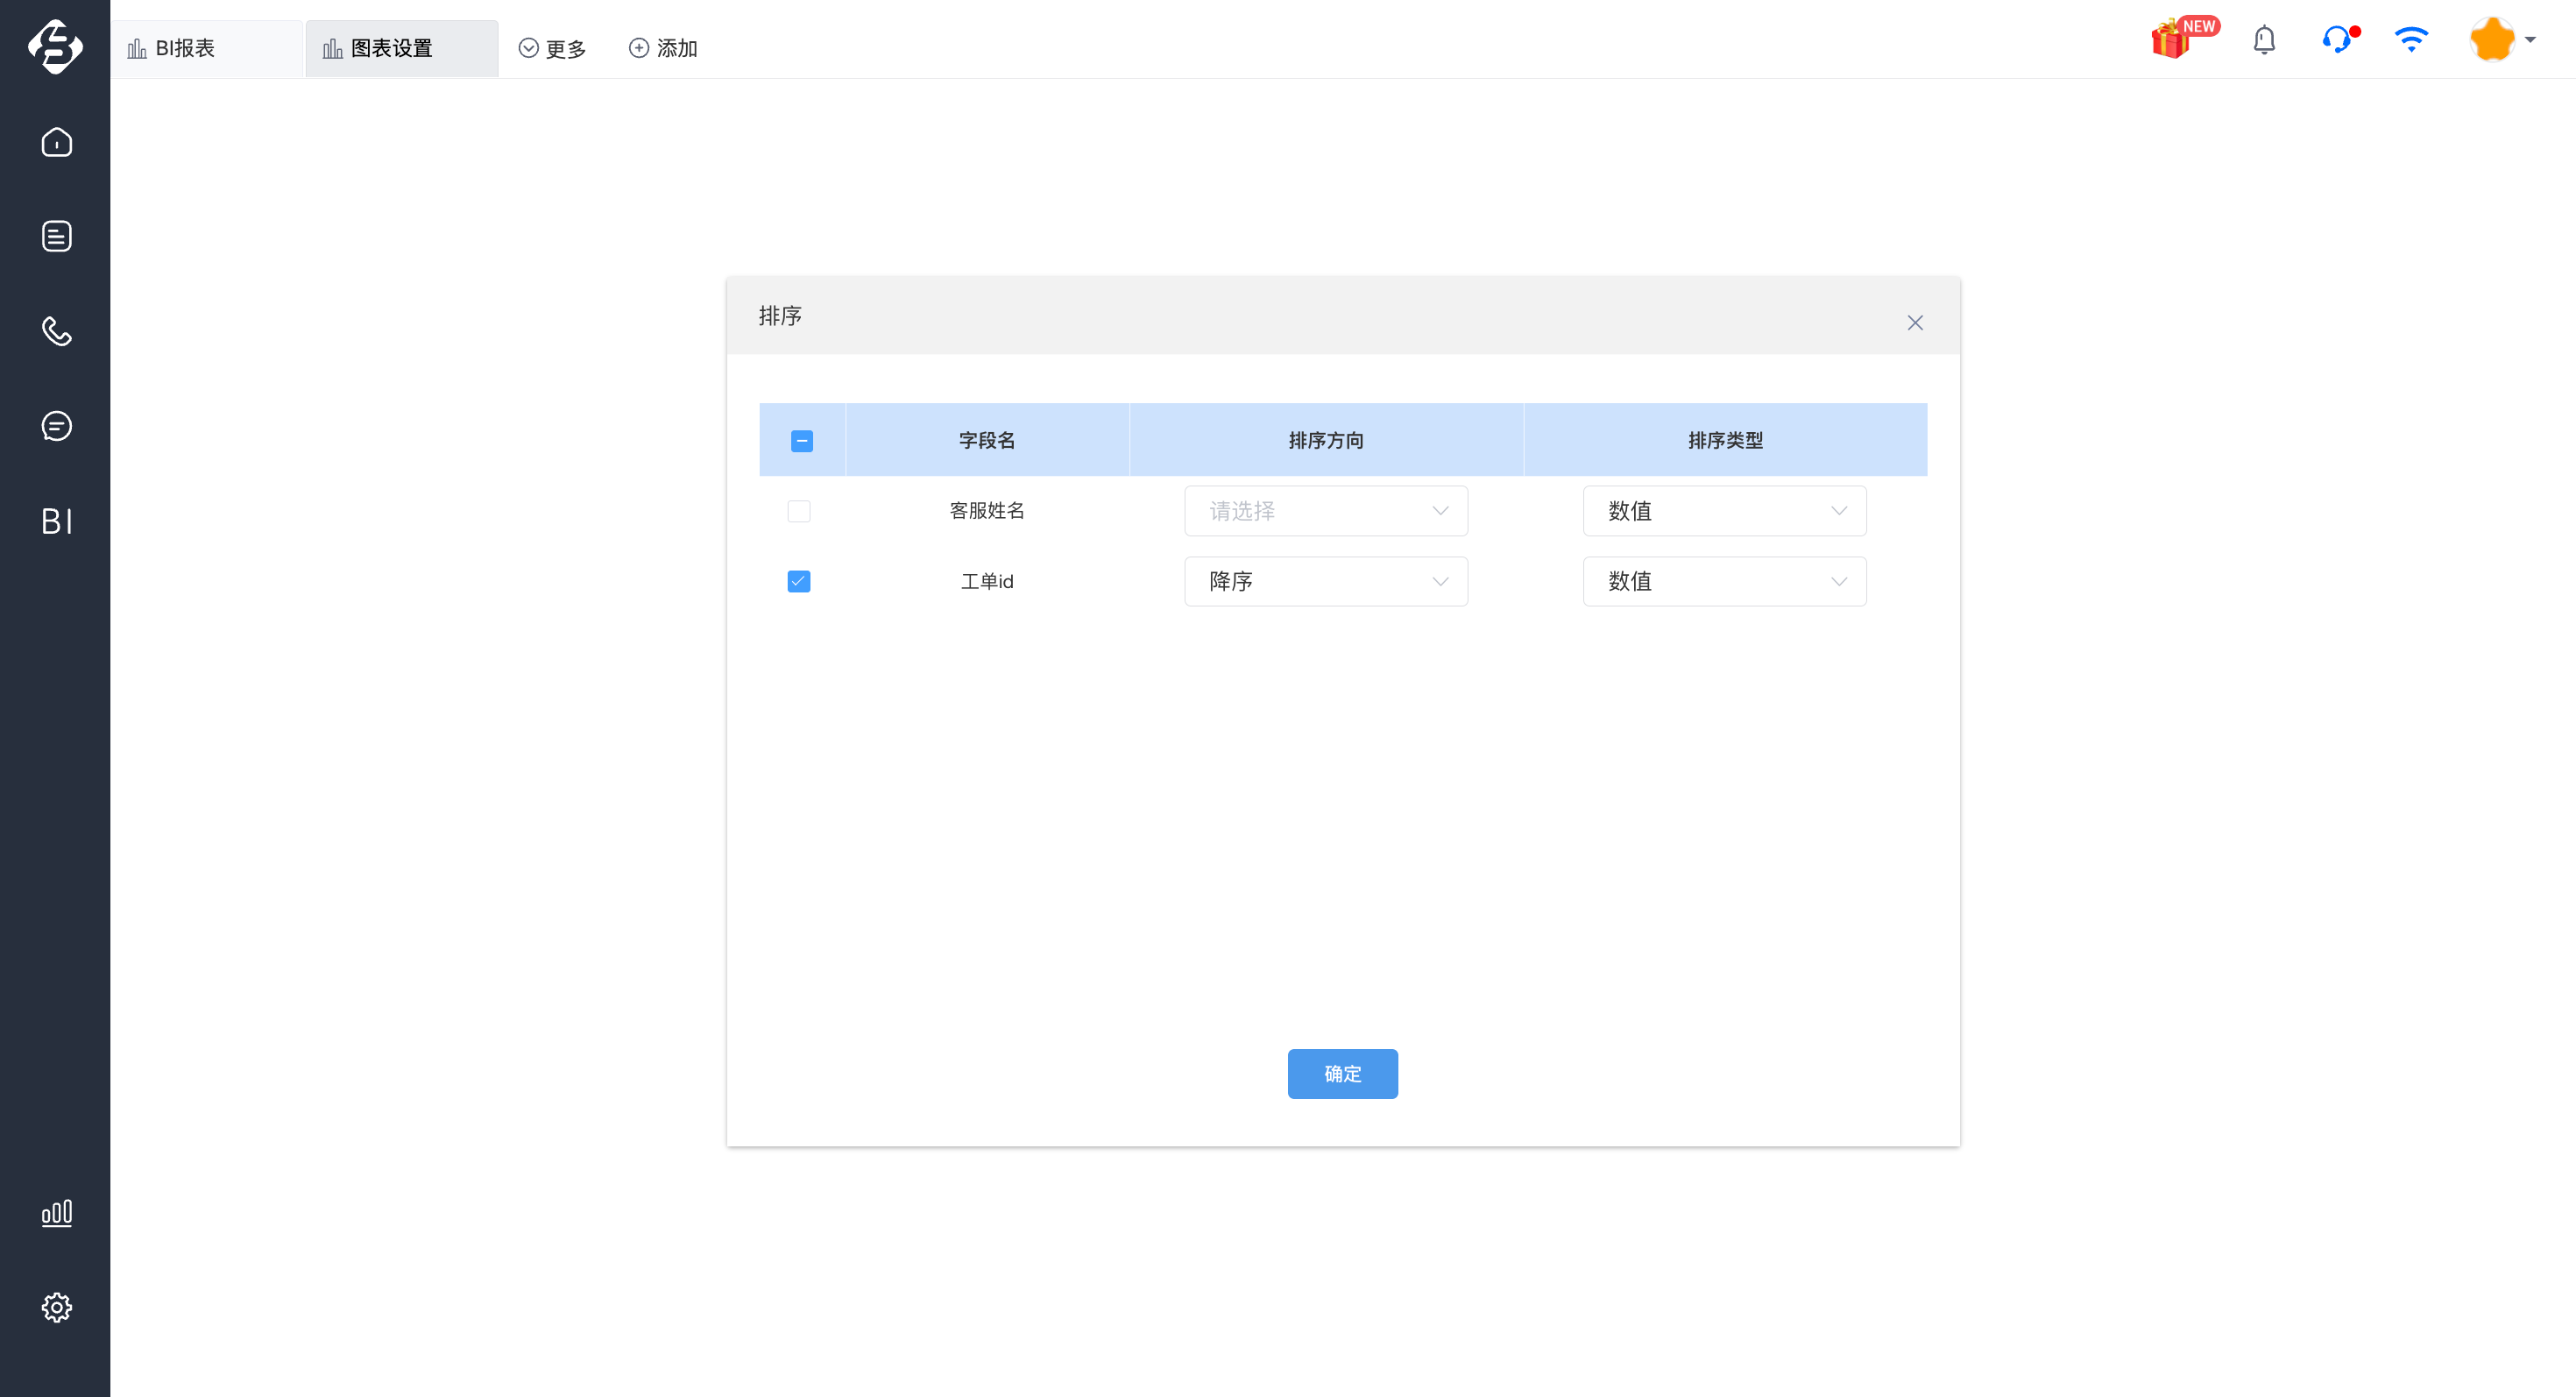Screen dimensions: 2576x1397
Task: Click the 确定 button
Action: [1342, 1073]
